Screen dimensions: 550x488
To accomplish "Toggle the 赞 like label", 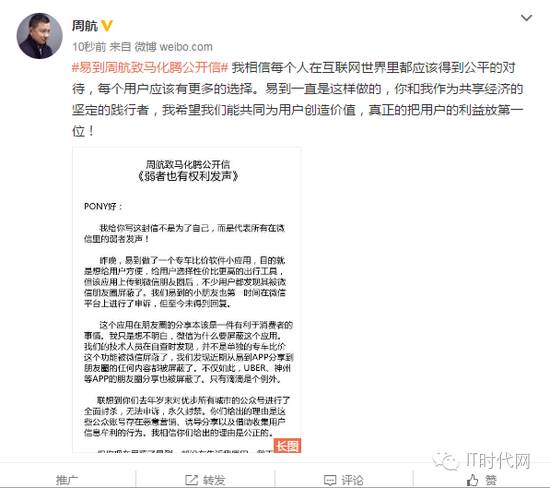I will click(x=491, y=480).
